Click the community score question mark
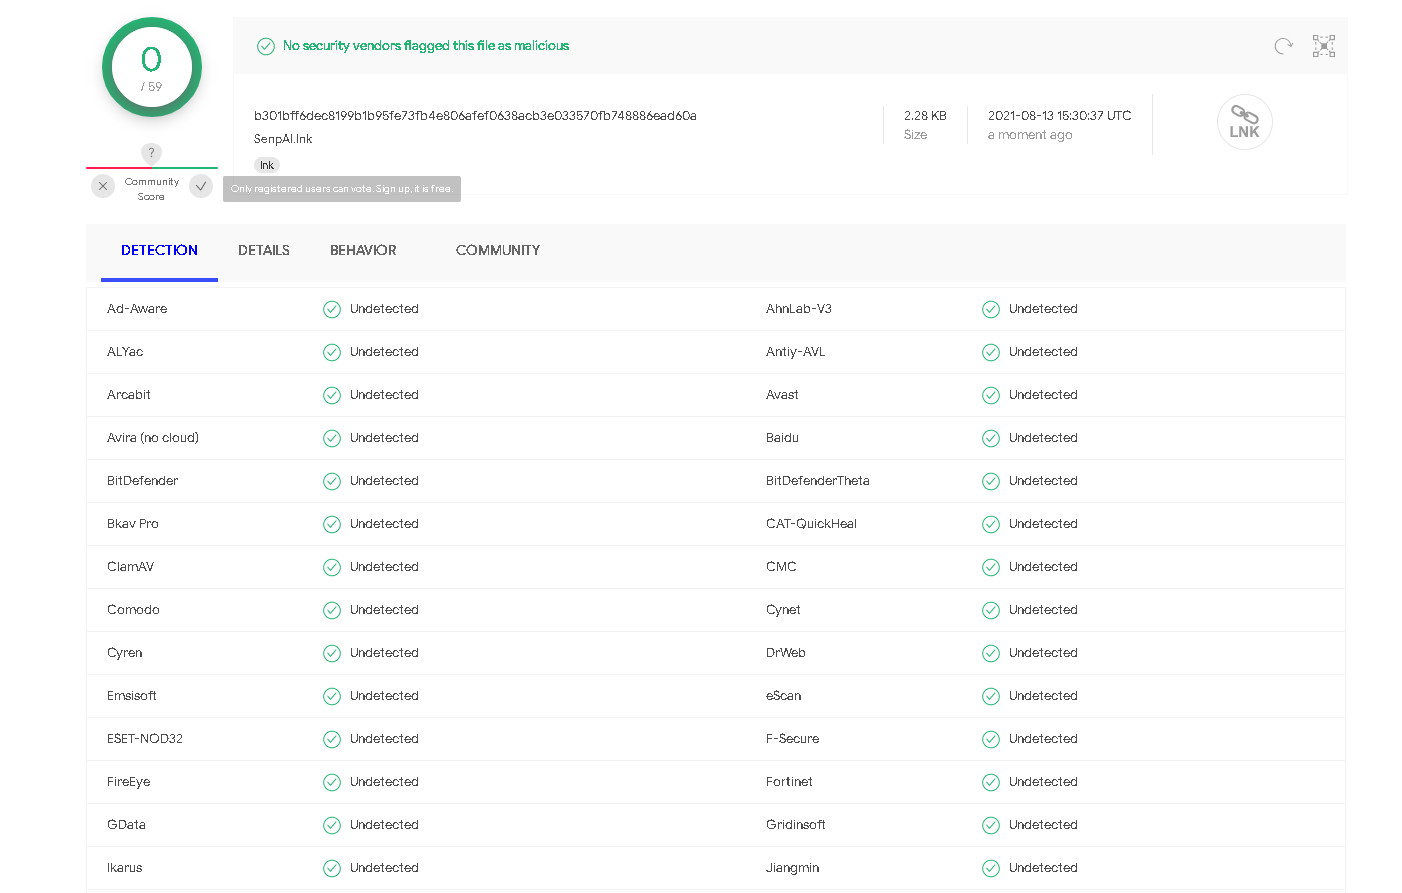Screen dimensions: 1402x893 coord(151,153)
